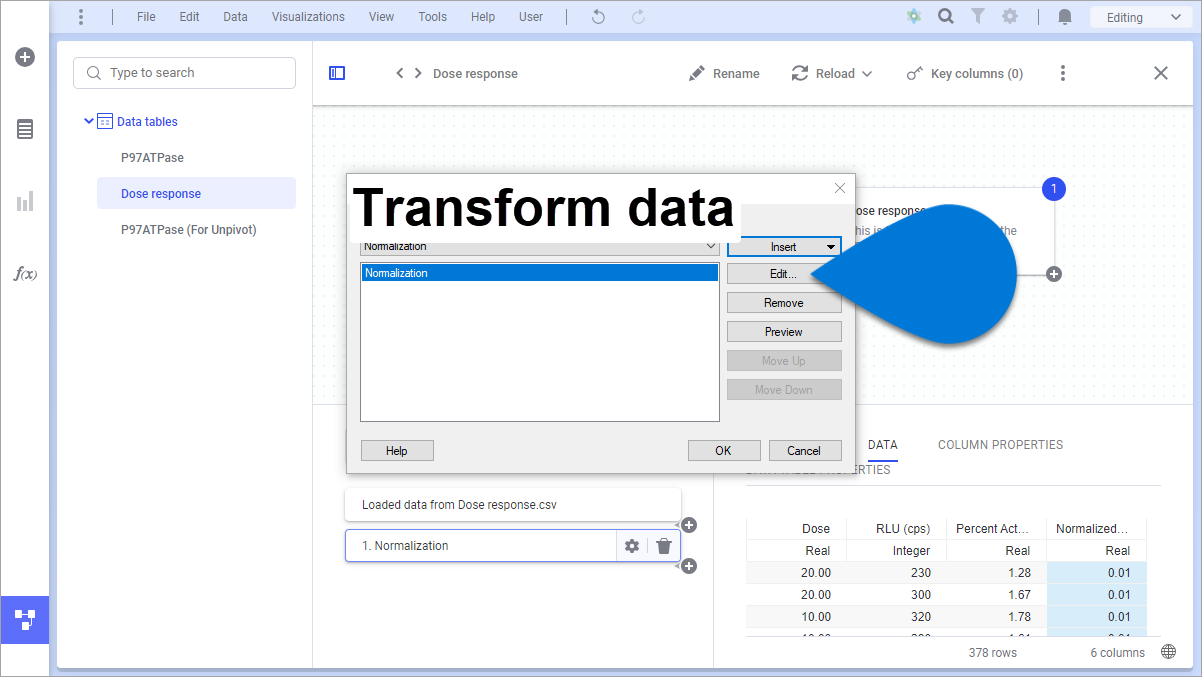Click the Edit... button in dialog

point(784,274)
